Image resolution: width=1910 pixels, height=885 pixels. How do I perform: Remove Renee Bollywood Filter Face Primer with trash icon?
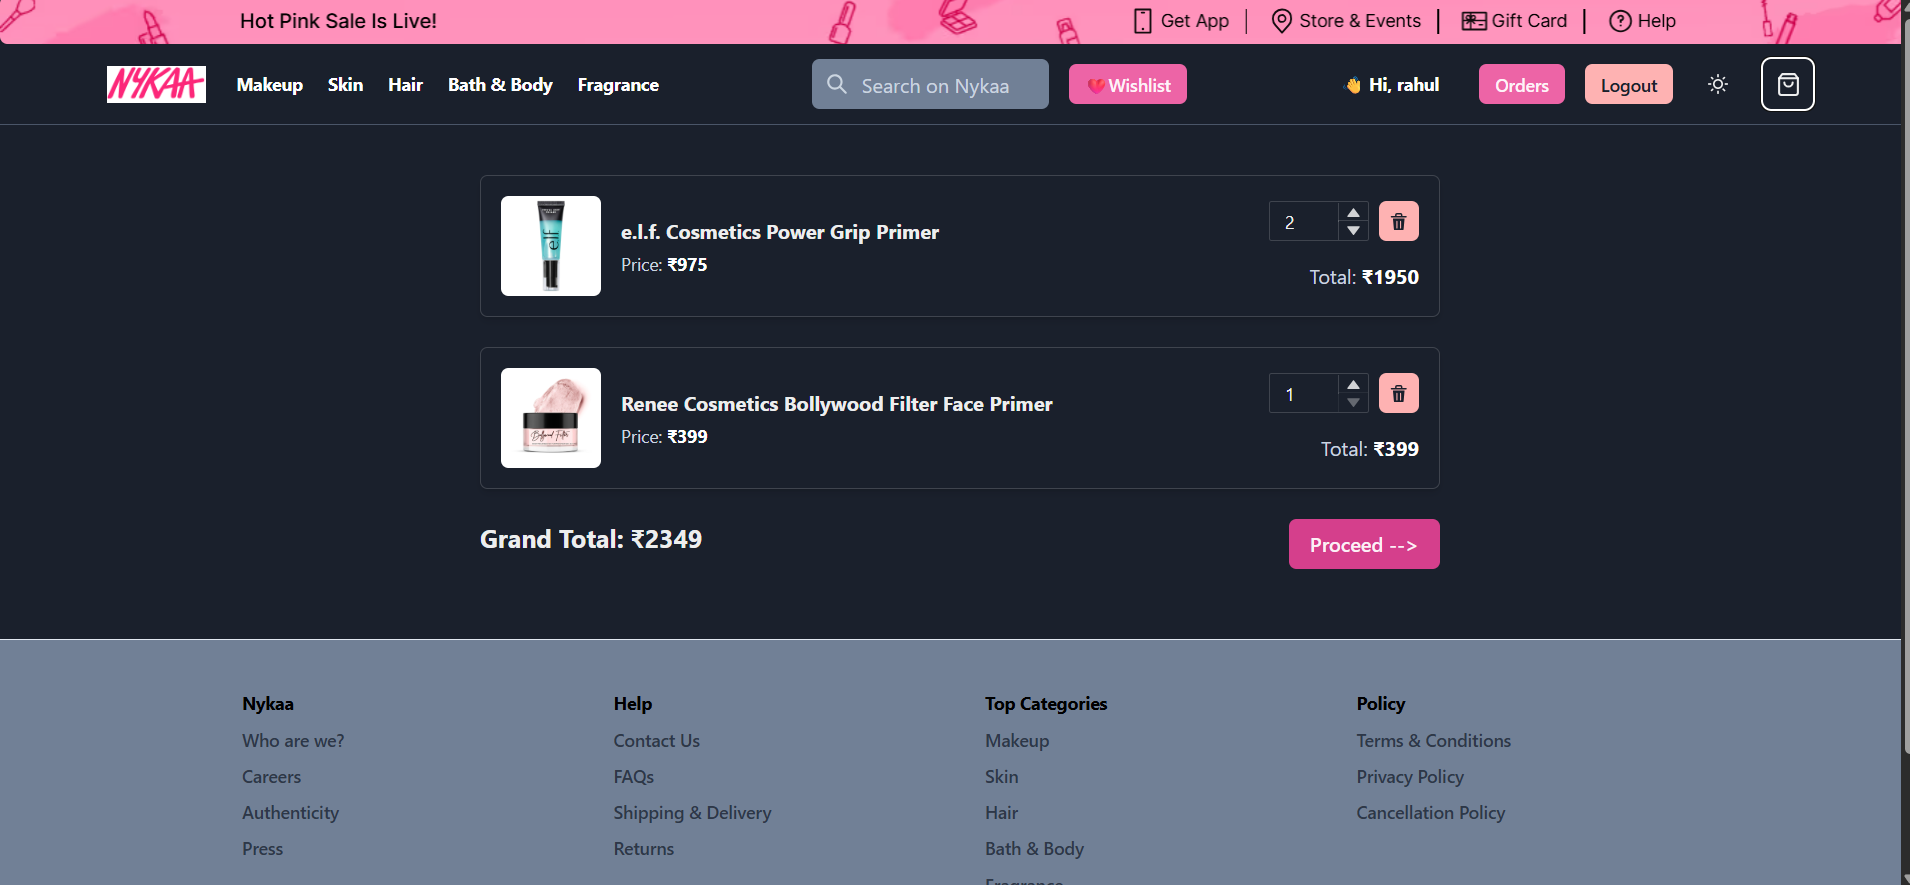coord(1399,393)
